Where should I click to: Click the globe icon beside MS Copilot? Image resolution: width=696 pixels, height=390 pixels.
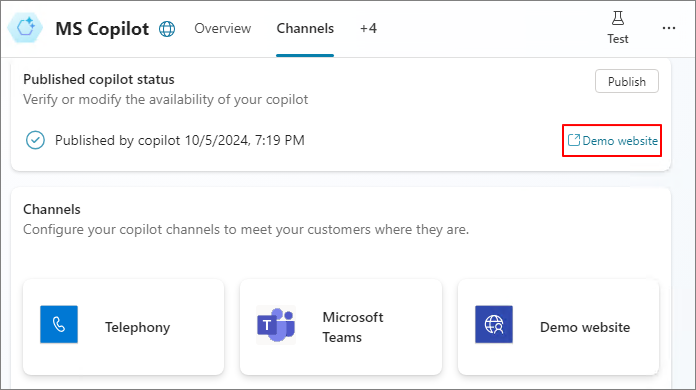click(167, 29)
